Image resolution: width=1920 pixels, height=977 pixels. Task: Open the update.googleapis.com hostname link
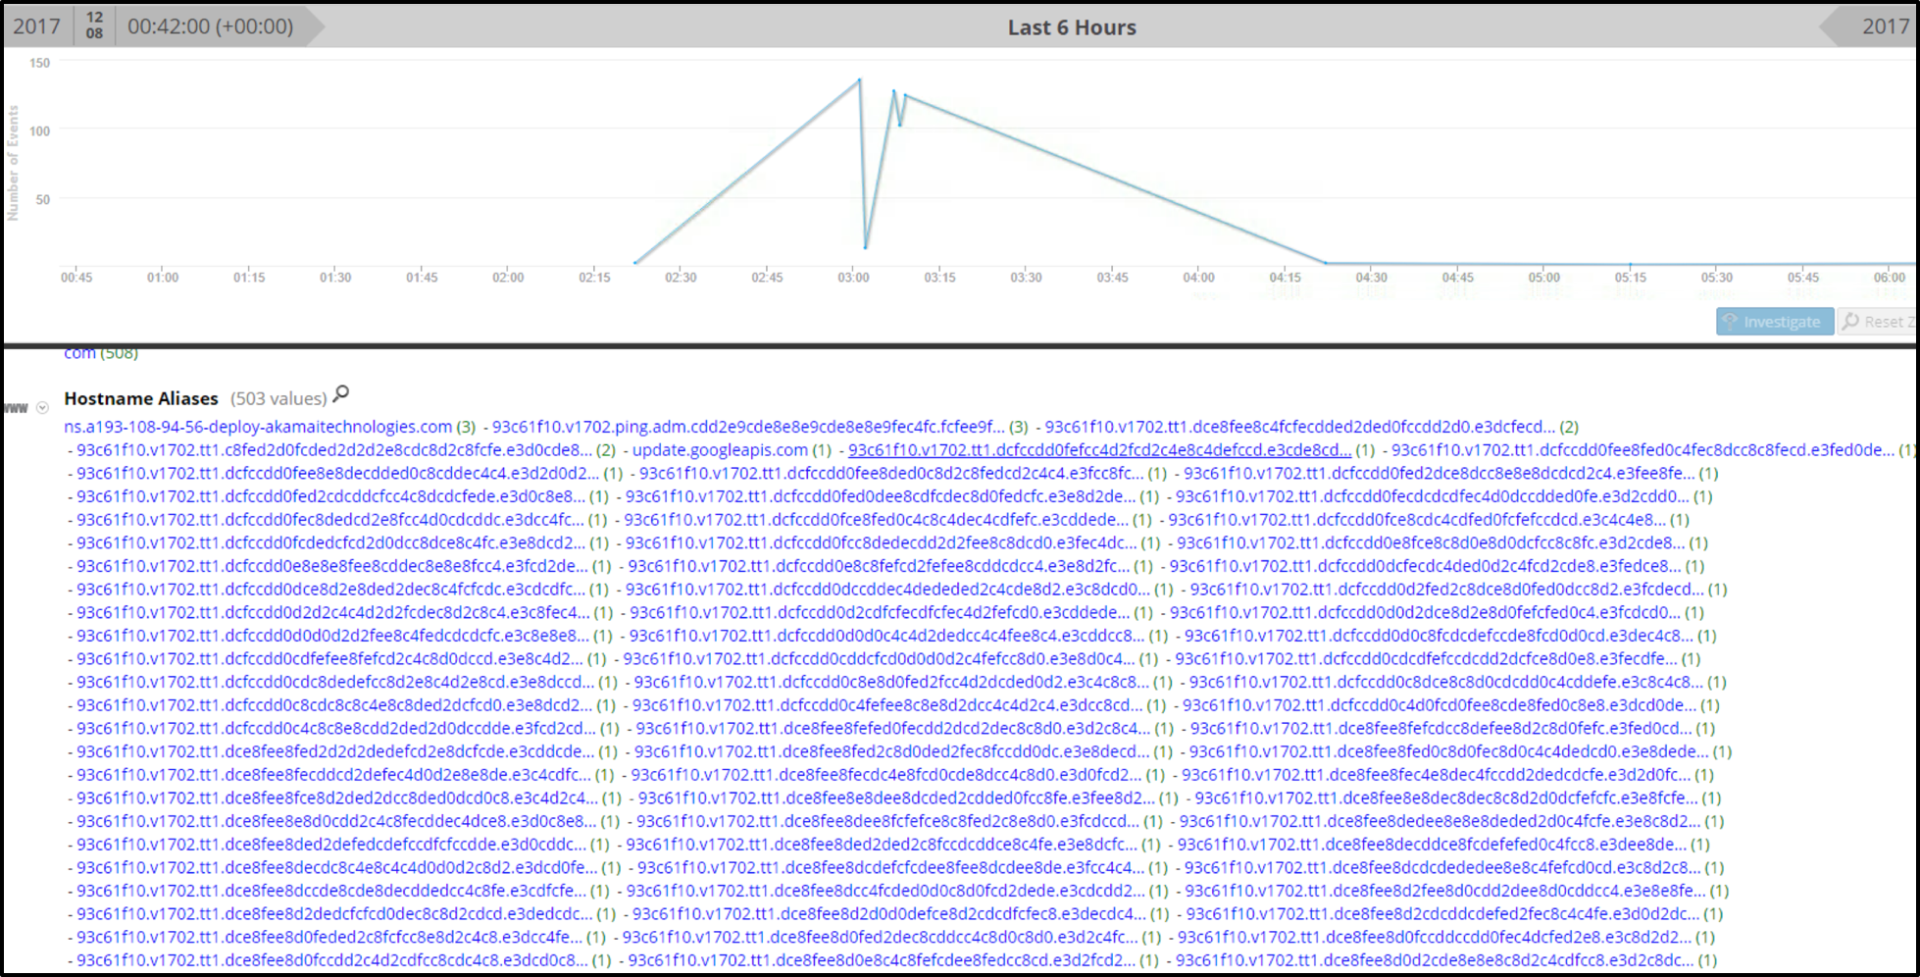pyautogui.click(x=720, y=450)
